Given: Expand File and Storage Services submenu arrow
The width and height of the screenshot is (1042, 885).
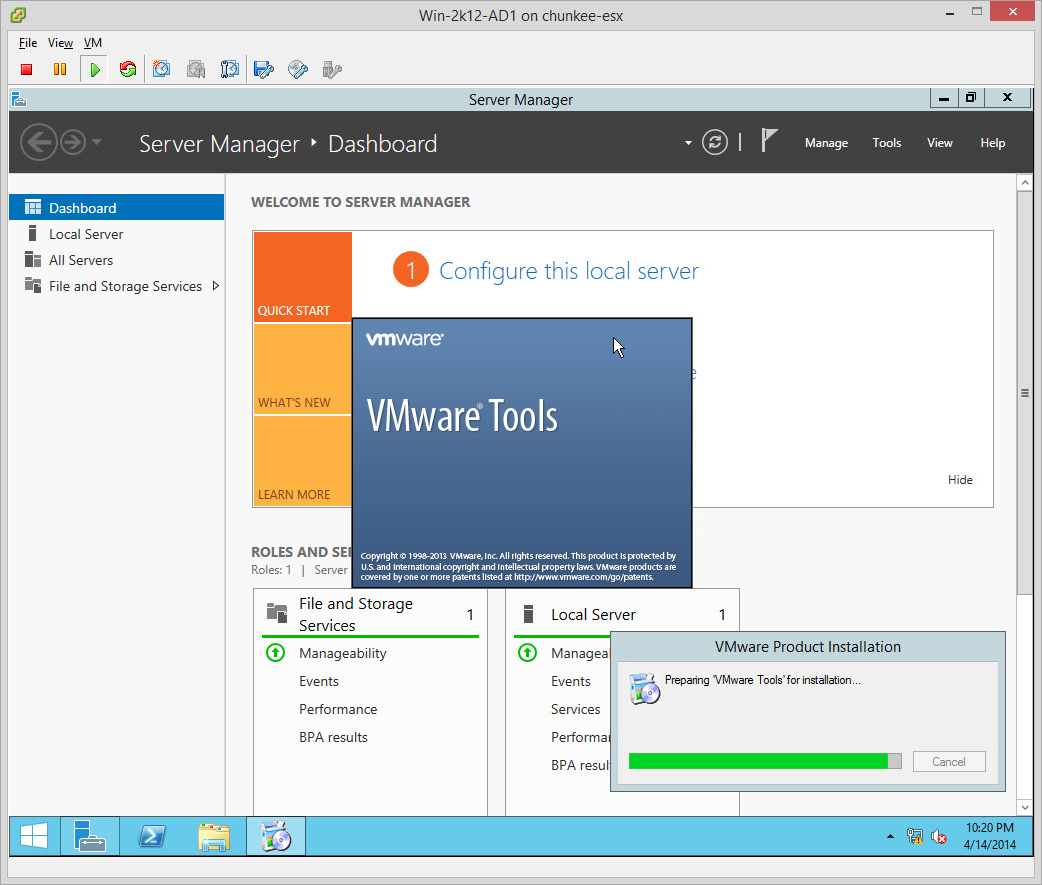Looking at the screenshot, I should pos(216,286).
